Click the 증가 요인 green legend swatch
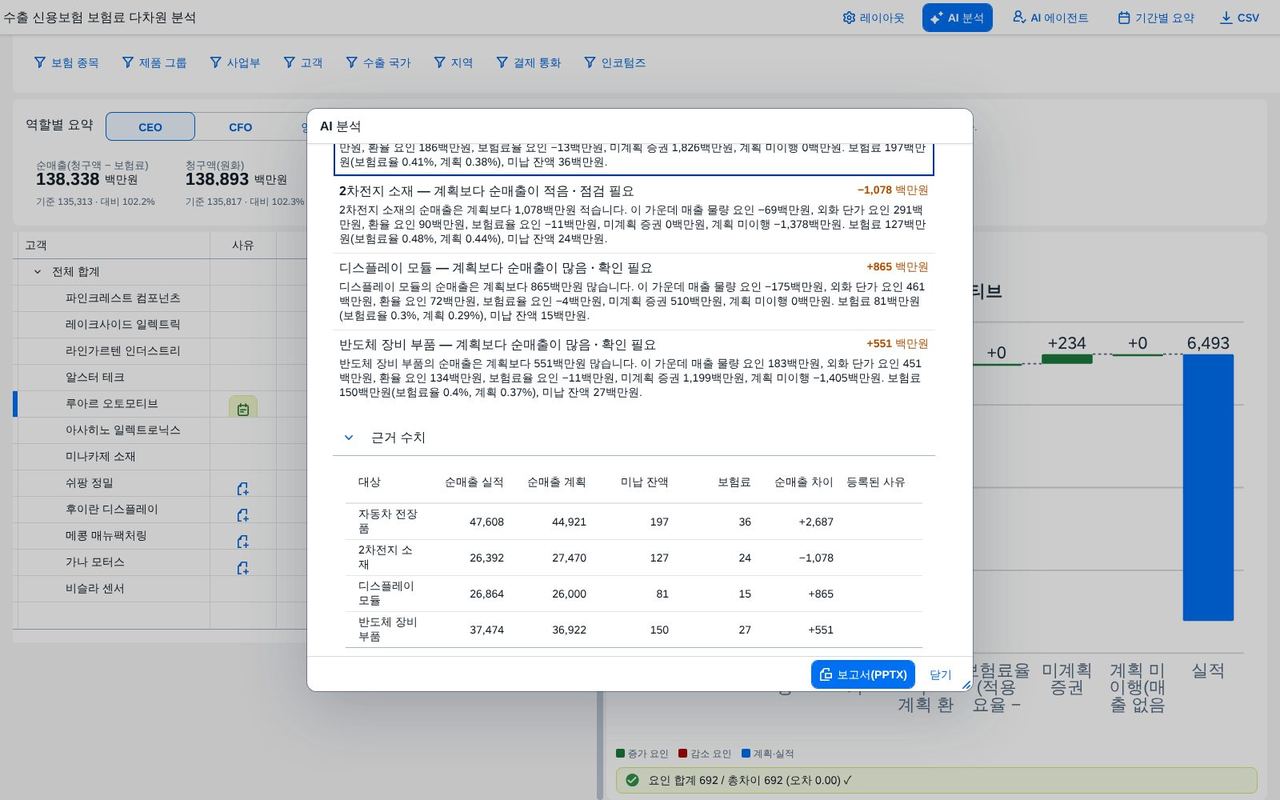 coord(620,753)
